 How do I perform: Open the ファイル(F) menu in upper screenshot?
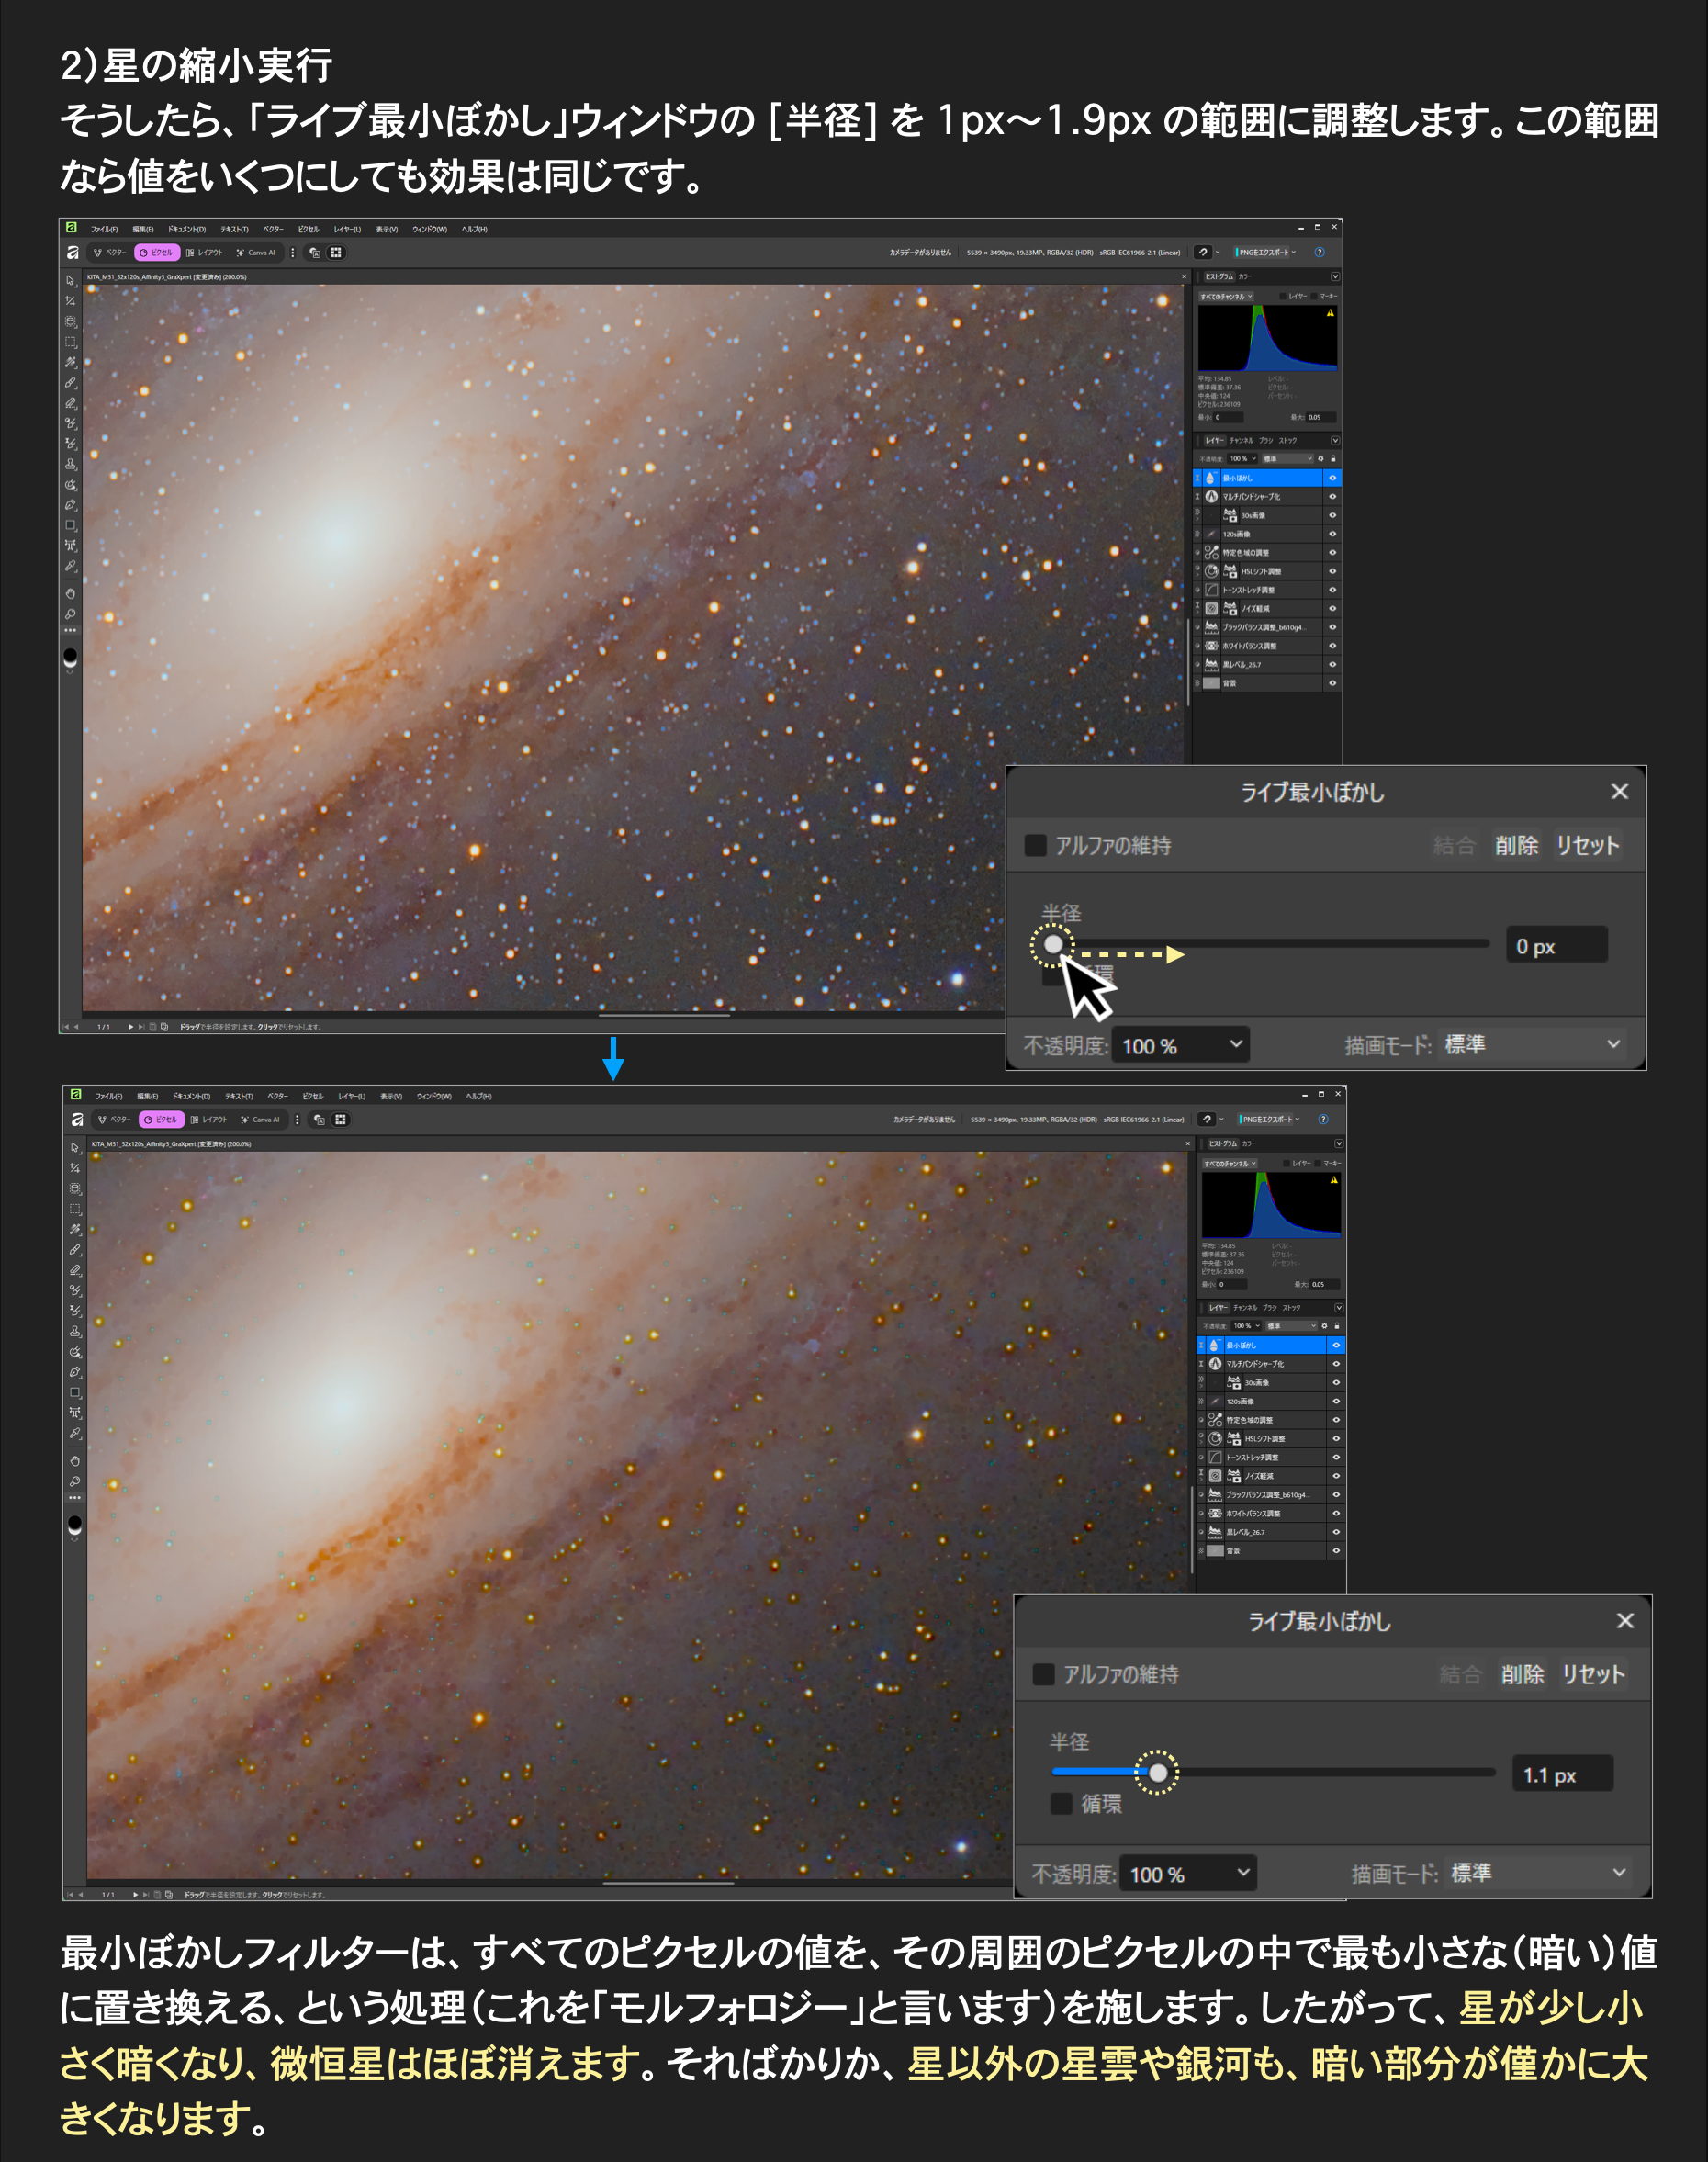pyautogui.click(x=104, y=229)
